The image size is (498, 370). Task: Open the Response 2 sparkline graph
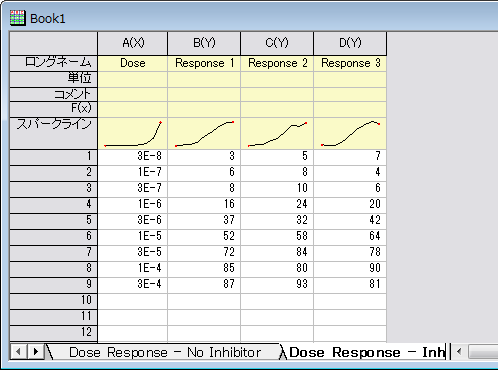click(277, 133)
